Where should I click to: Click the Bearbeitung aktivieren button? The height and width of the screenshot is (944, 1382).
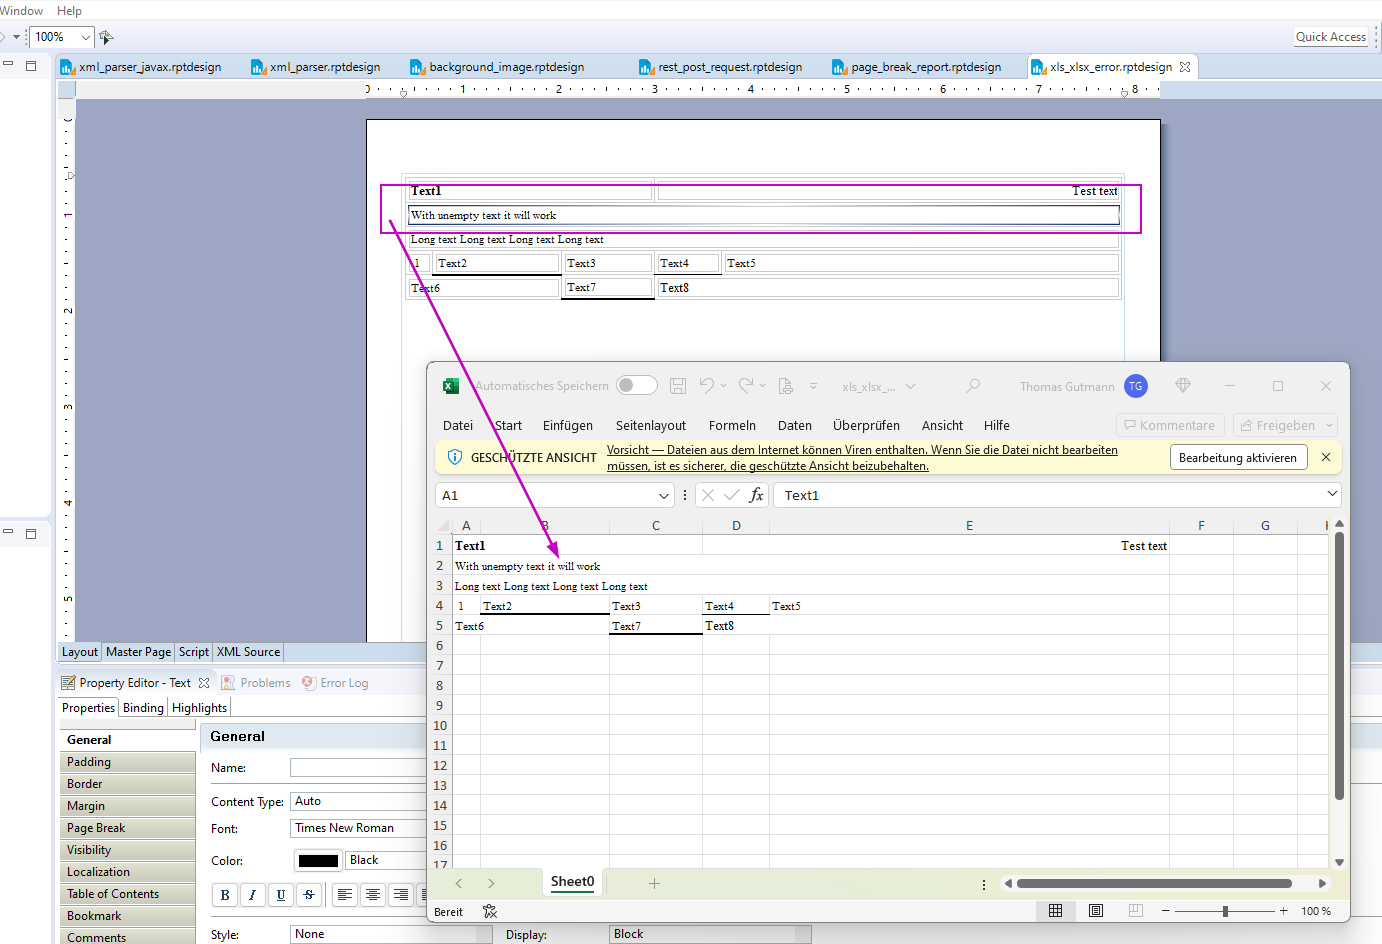coord(1238,457)
